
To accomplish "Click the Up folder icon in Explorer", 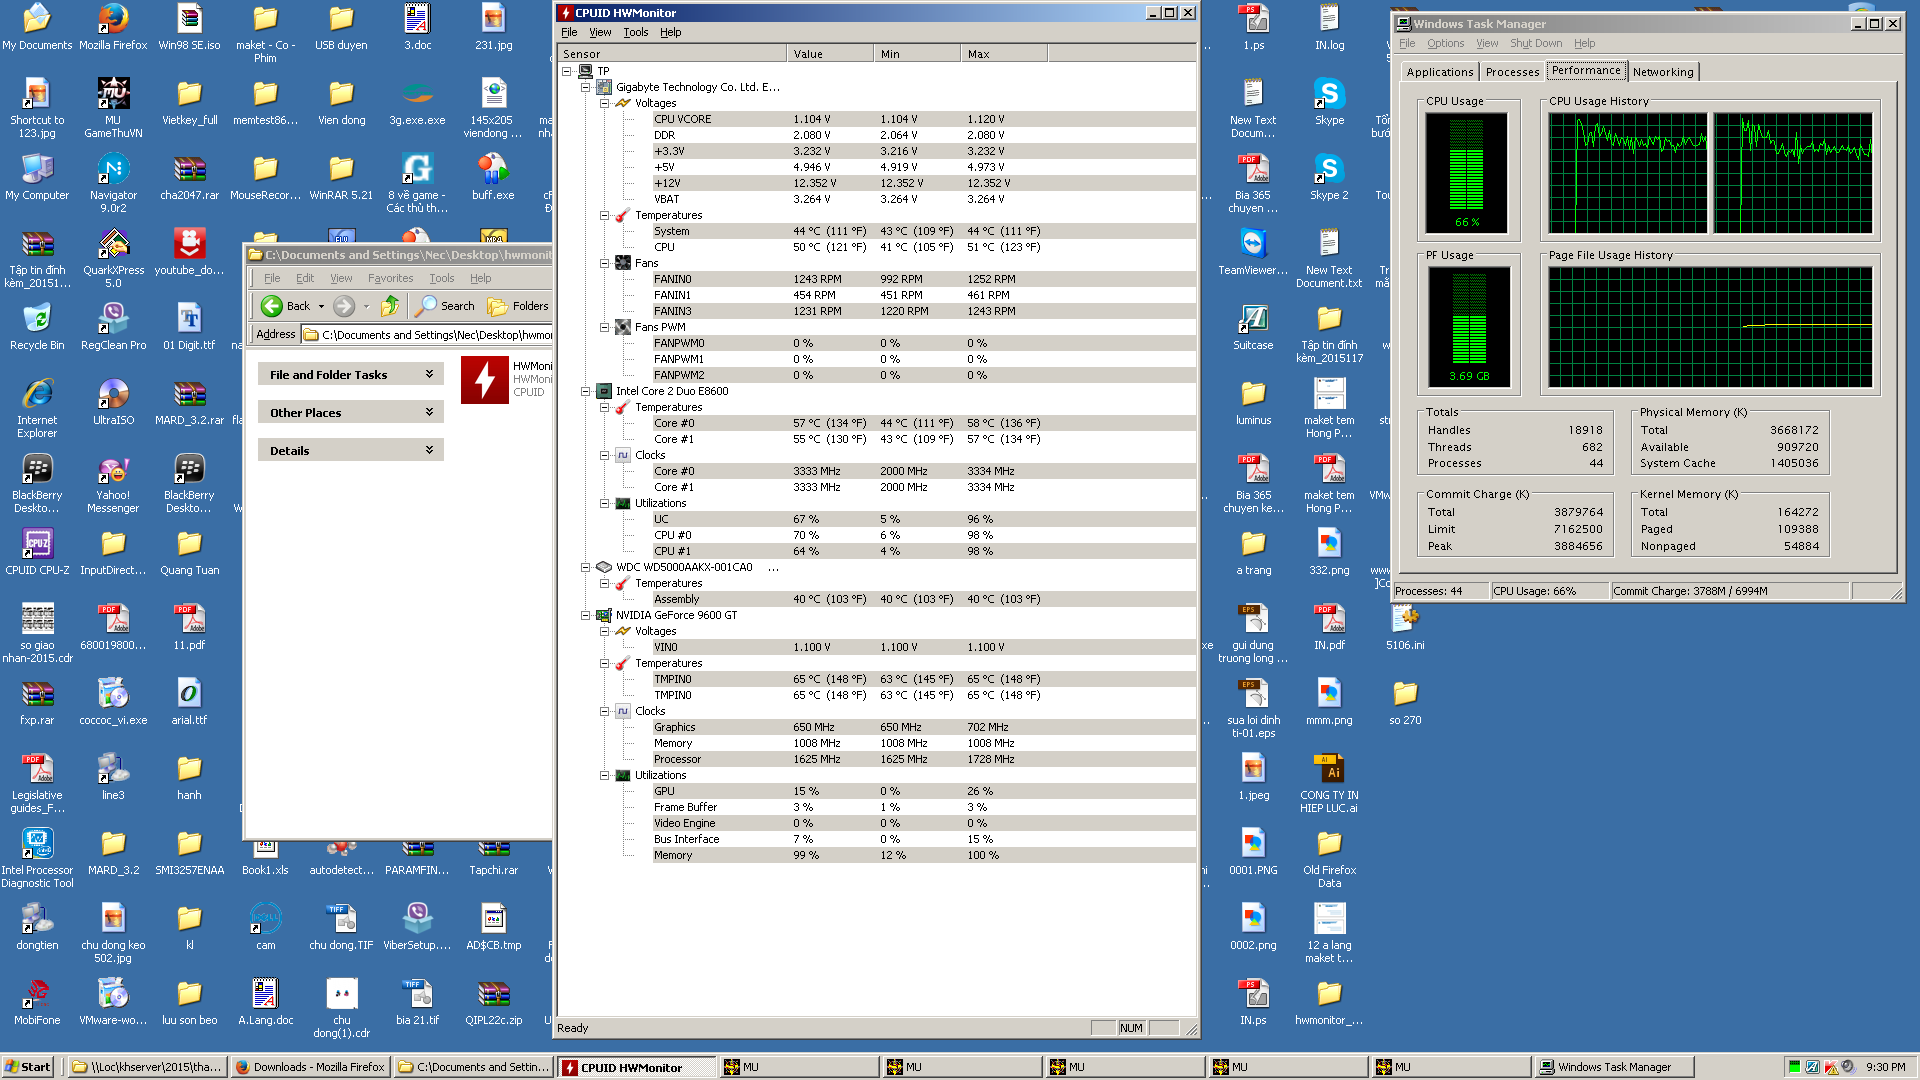I will [x=390, y=306].
